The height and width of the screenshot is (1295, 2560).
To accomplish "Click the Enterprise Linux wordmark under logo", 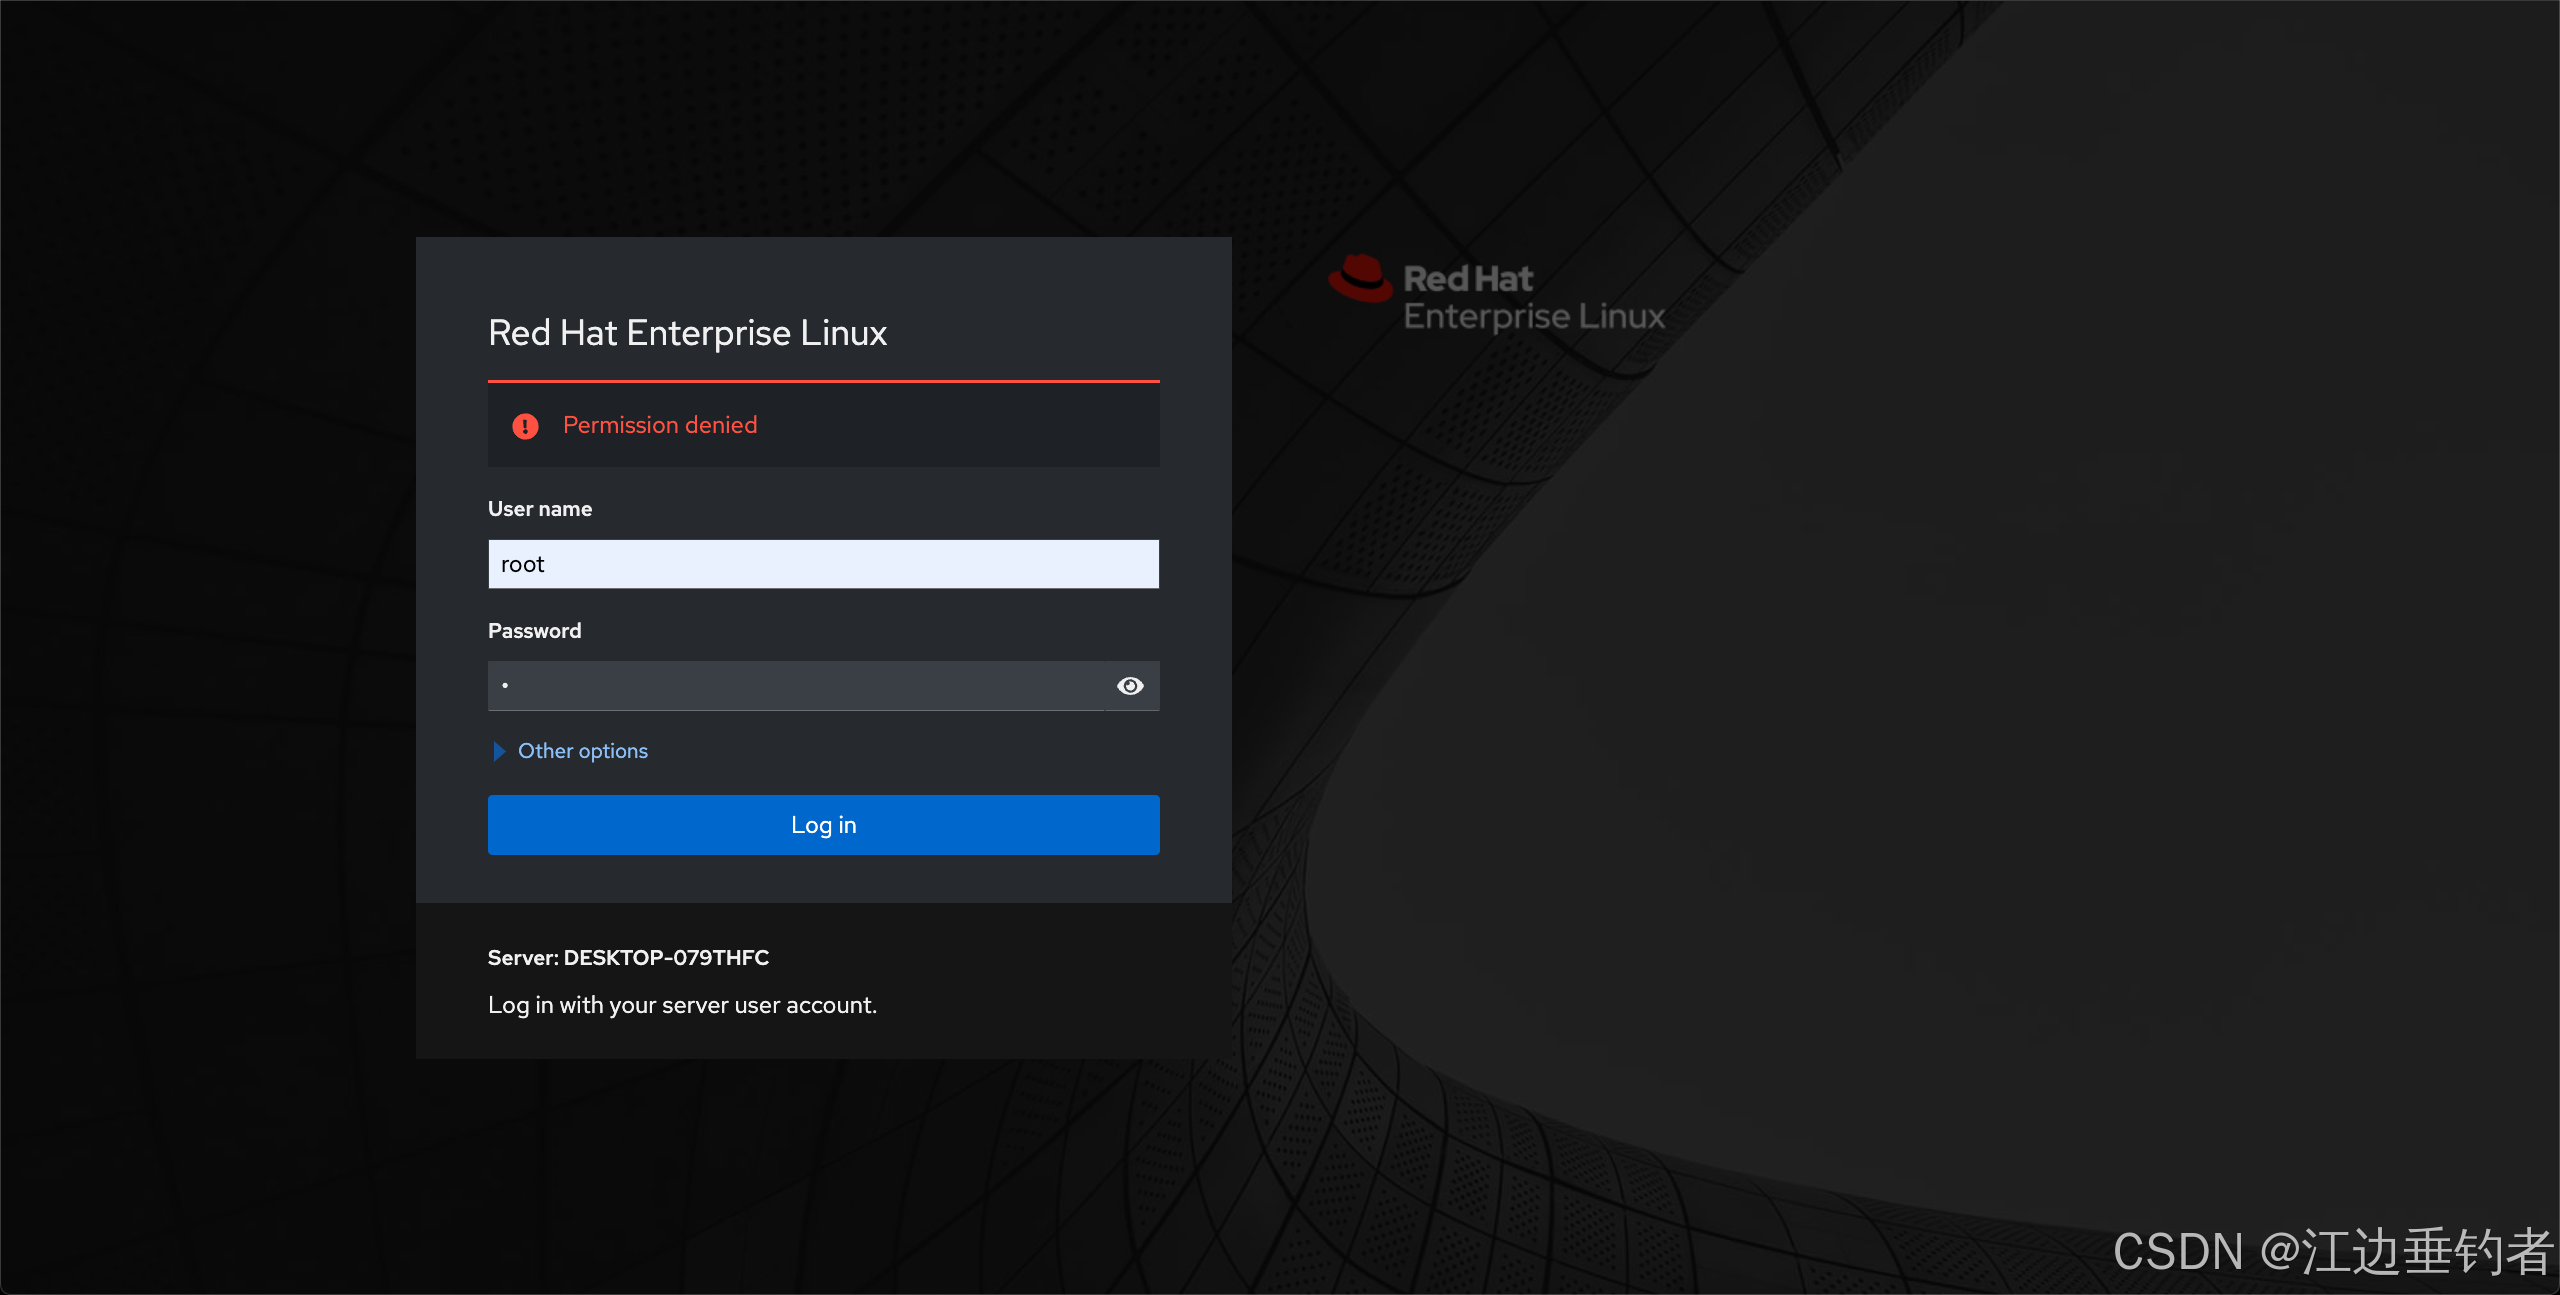I will coord(1534,316).
